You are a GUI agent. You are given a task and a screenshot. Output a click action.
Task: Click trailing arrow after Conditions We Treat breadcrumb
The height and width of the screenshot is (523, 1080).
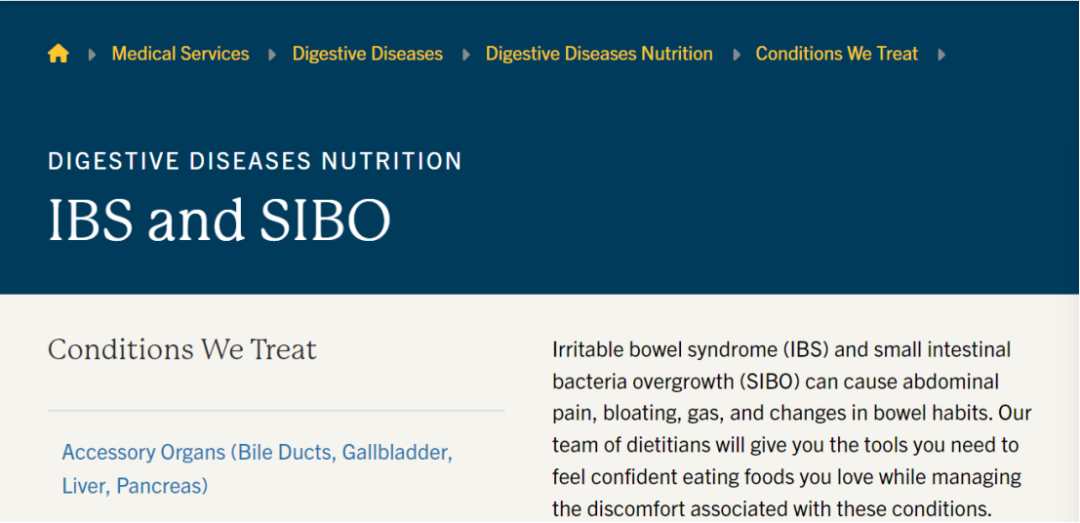(x=941, y=55)
